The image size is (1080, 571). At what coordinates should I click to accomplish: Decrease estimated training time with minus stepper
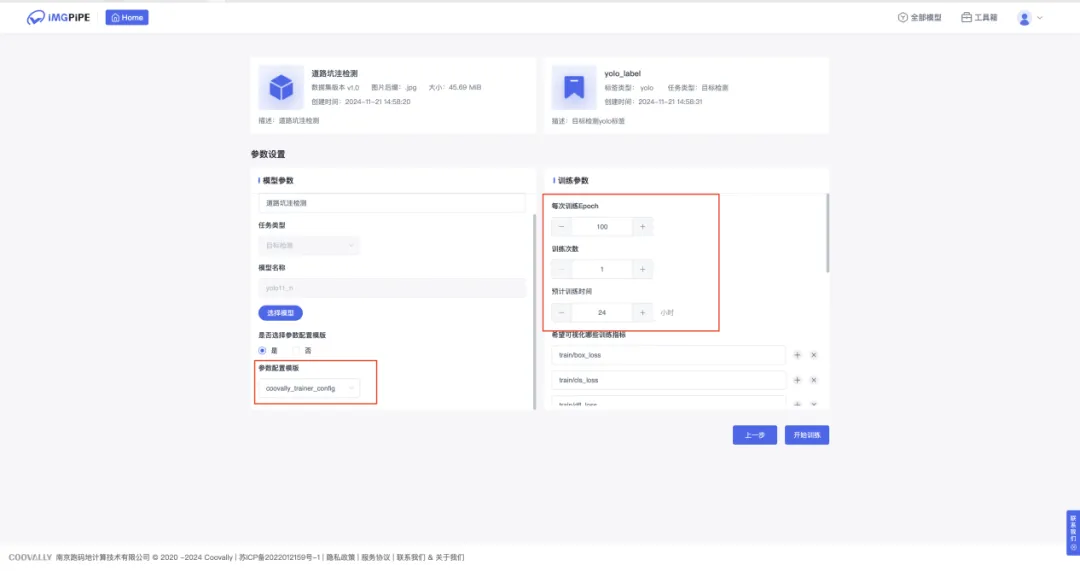tap(561, 313)
